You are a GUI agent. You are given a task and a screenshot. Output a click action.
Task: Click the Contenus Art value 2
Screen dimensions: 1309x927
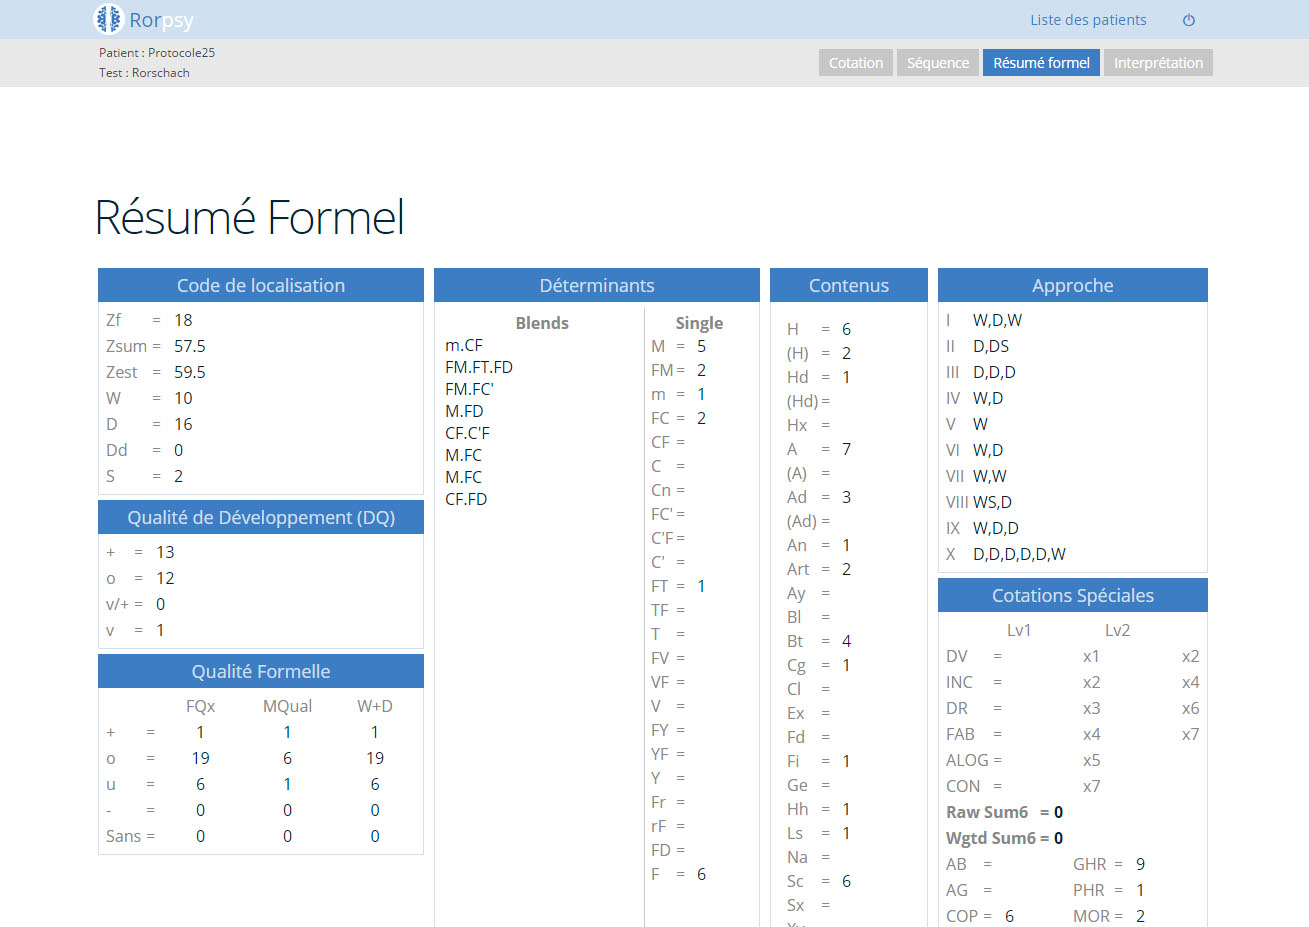(x=846, y=569)
